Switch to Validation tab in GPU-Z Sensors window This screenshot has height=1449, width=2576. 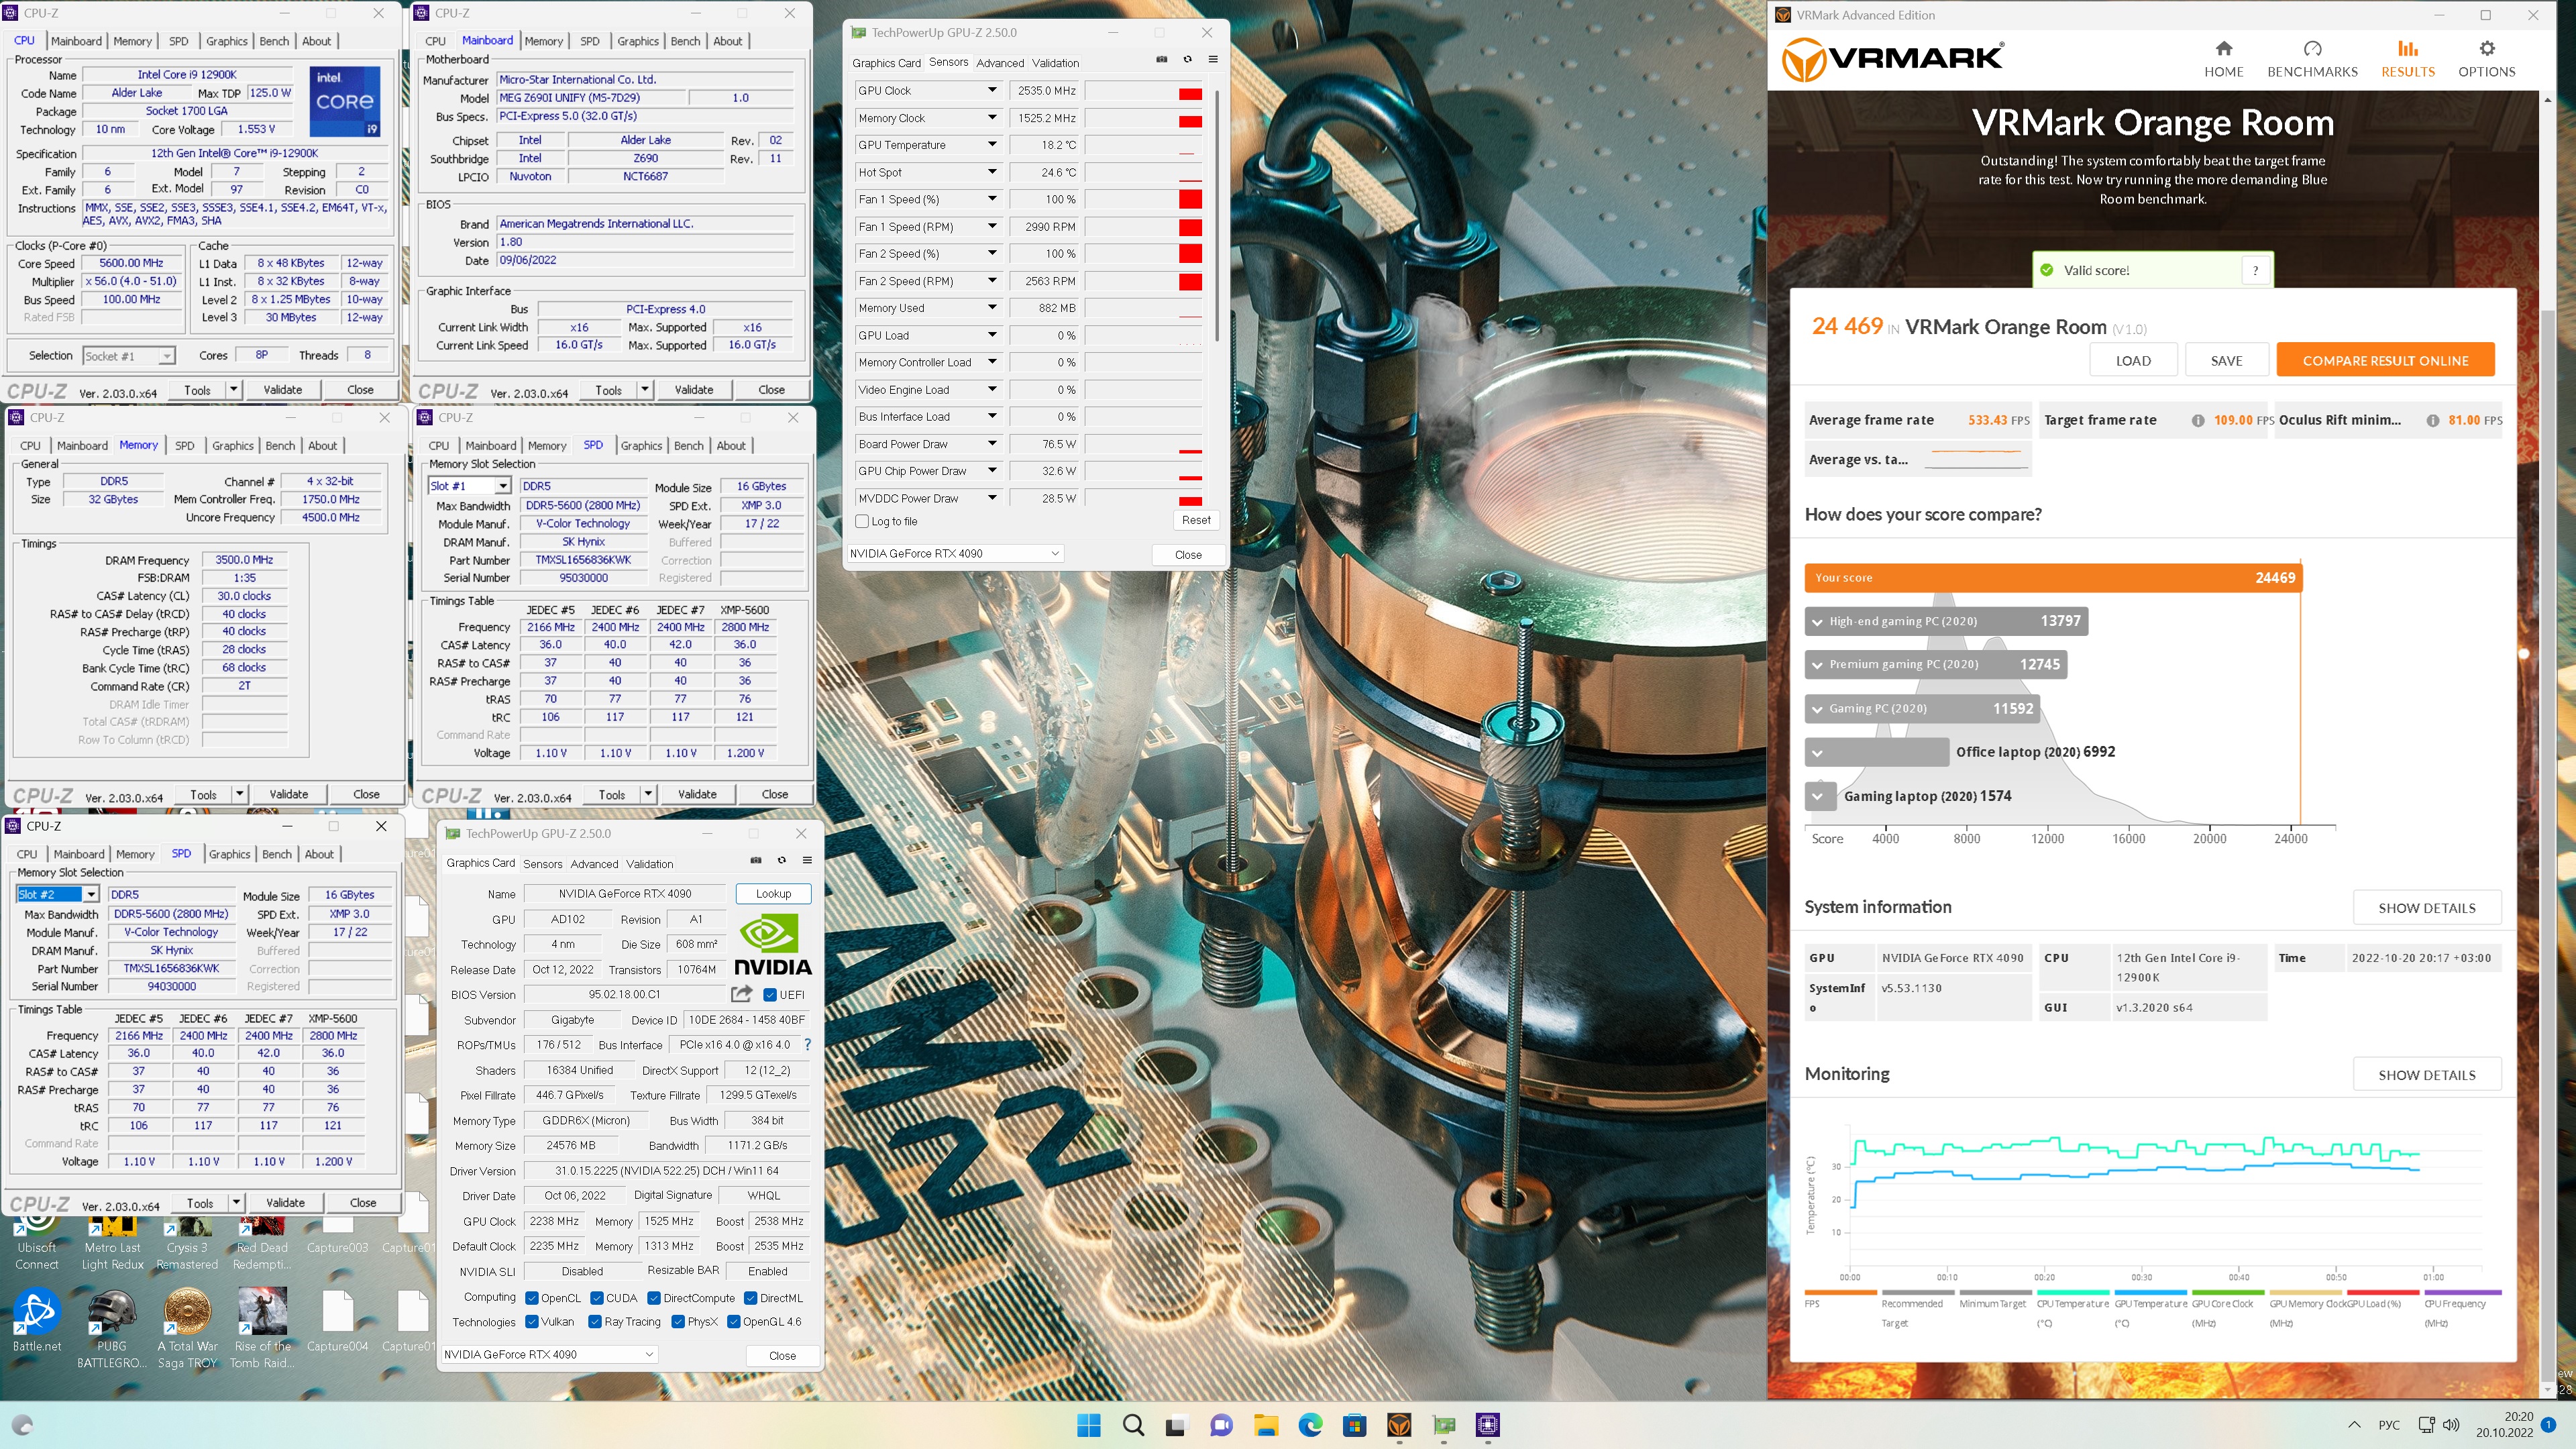click(x=1056, y=62)
